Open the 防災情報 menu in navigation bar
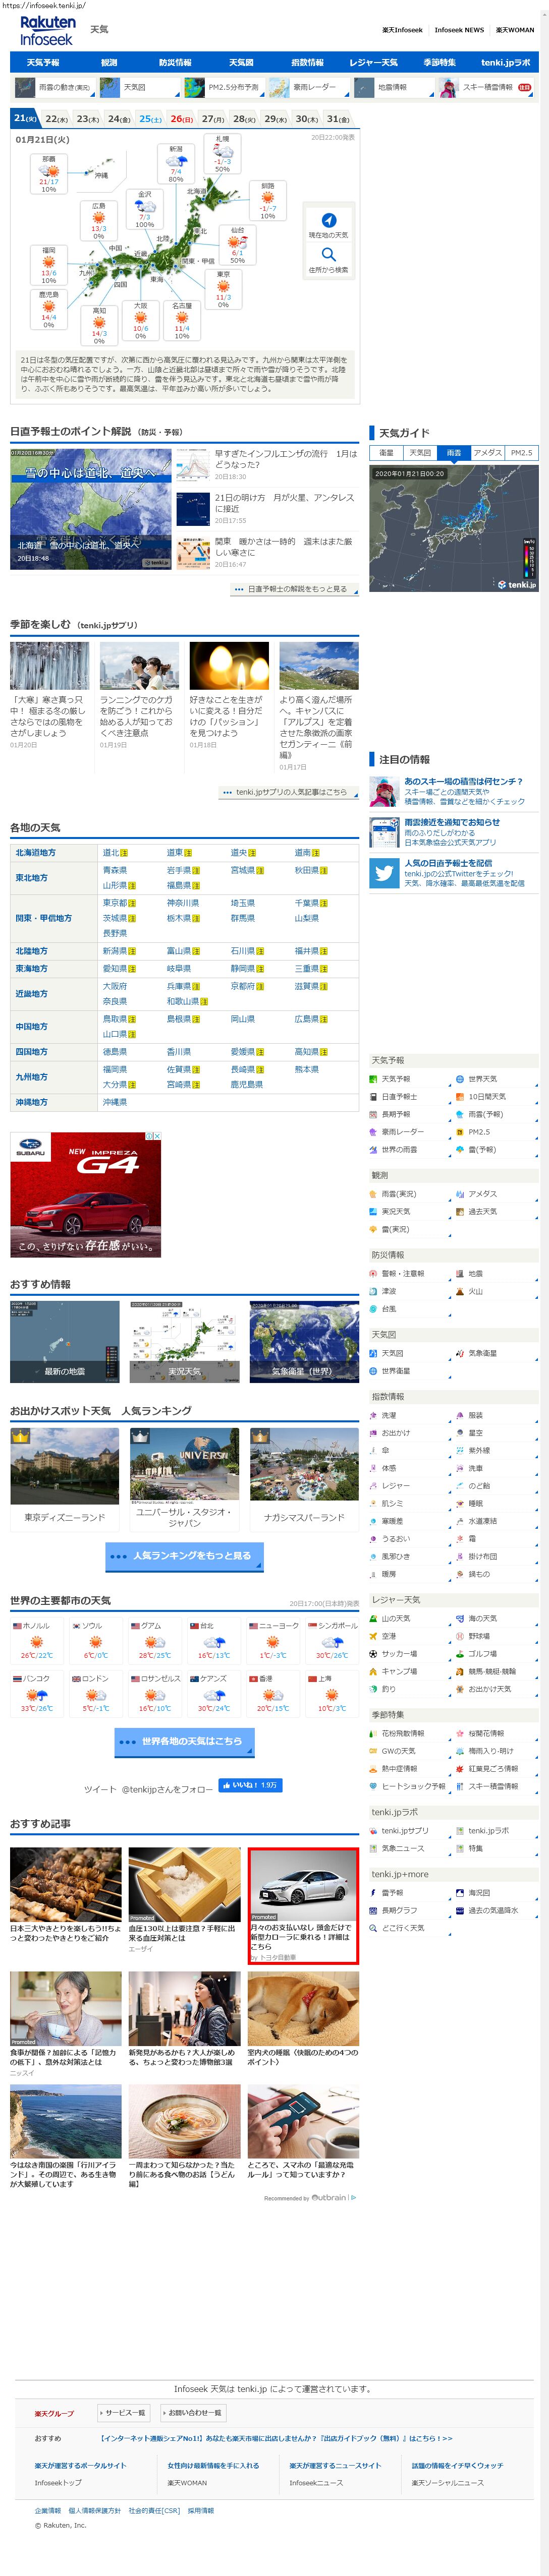 pos(175,62)
